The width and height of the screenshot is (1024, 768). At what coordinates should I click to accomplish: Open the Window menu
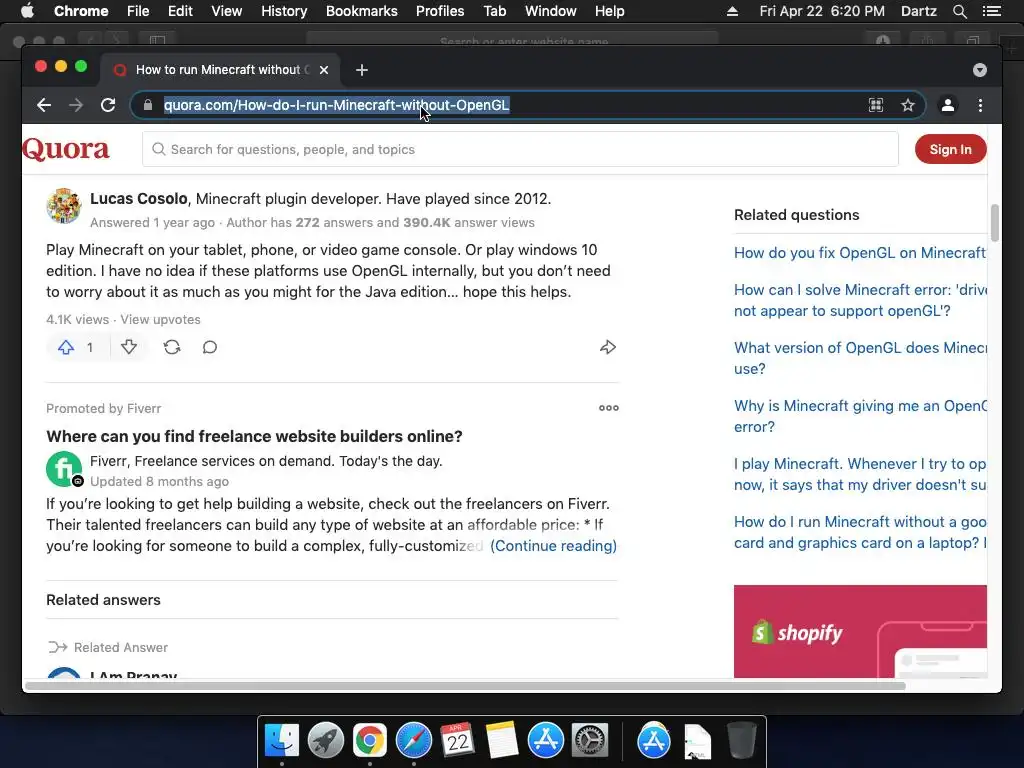click(551, 11)
